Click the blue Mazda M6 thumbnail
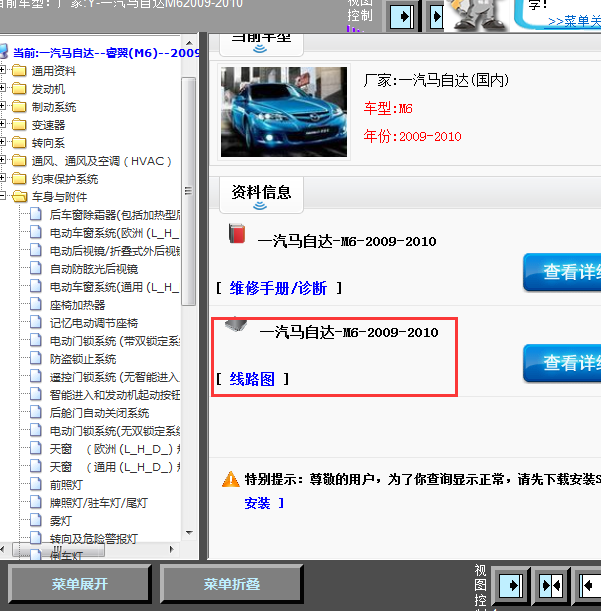 pos(284,112)
